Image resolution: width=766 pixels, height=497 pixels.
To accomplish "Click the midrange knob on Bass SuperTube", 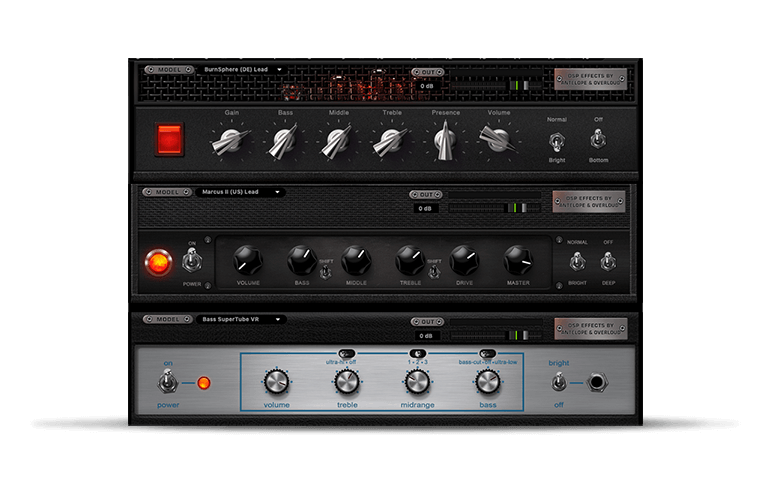I will point(417,381).
